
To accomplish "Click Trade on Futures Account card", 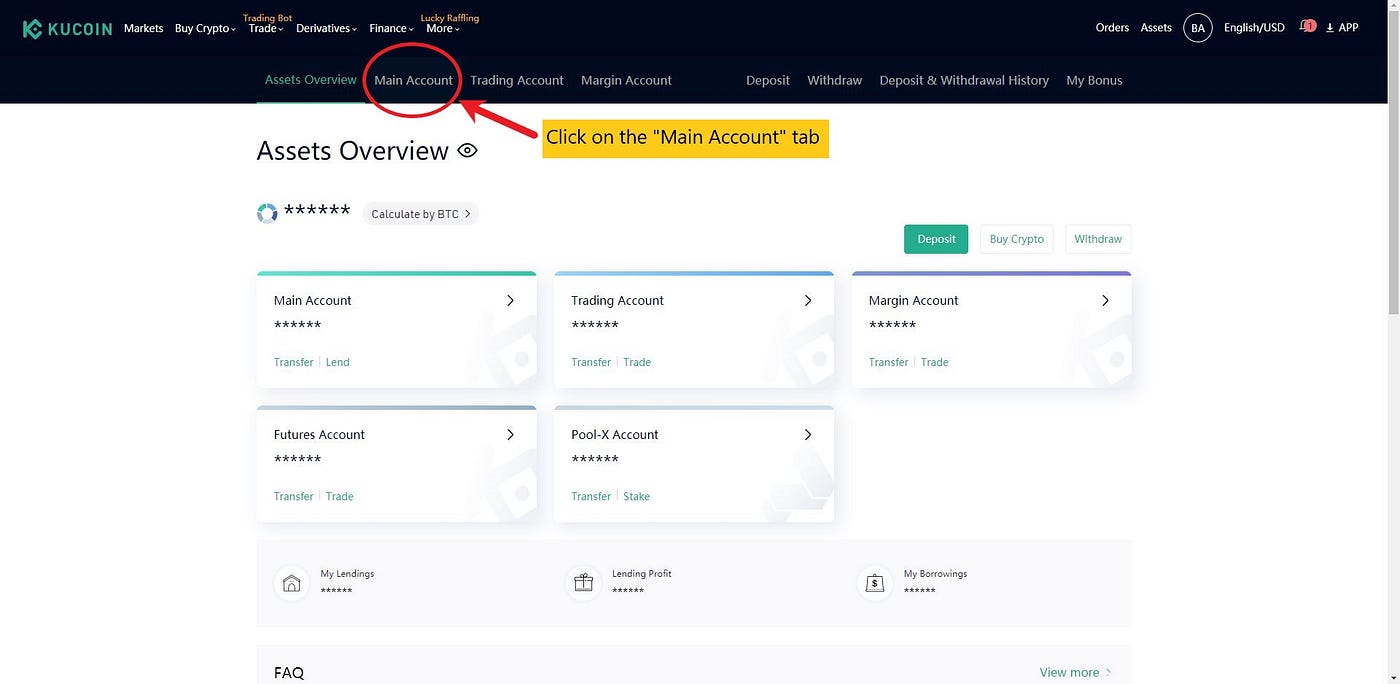I will point(340,496).
